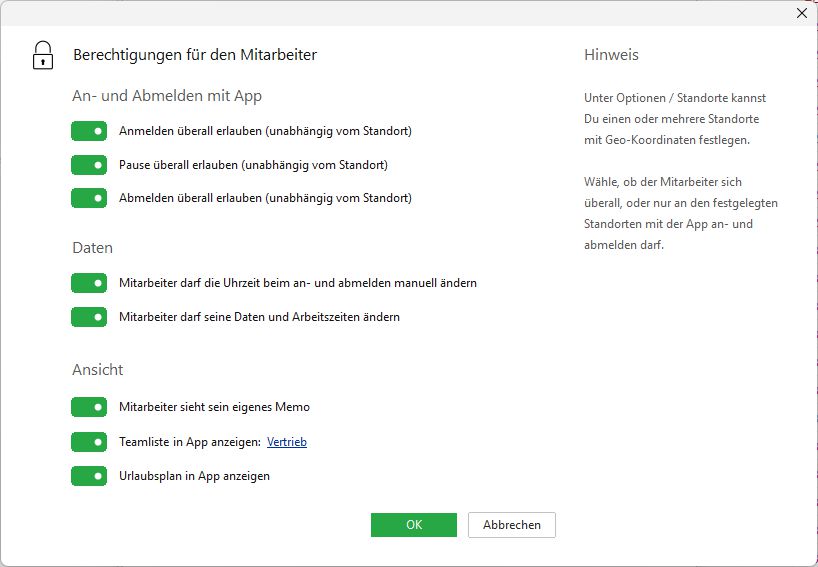Toggle 'Urlaubsplan in App anzeigen' switch
The height and width of the screenshot is (567, 818).
(89, 476)
